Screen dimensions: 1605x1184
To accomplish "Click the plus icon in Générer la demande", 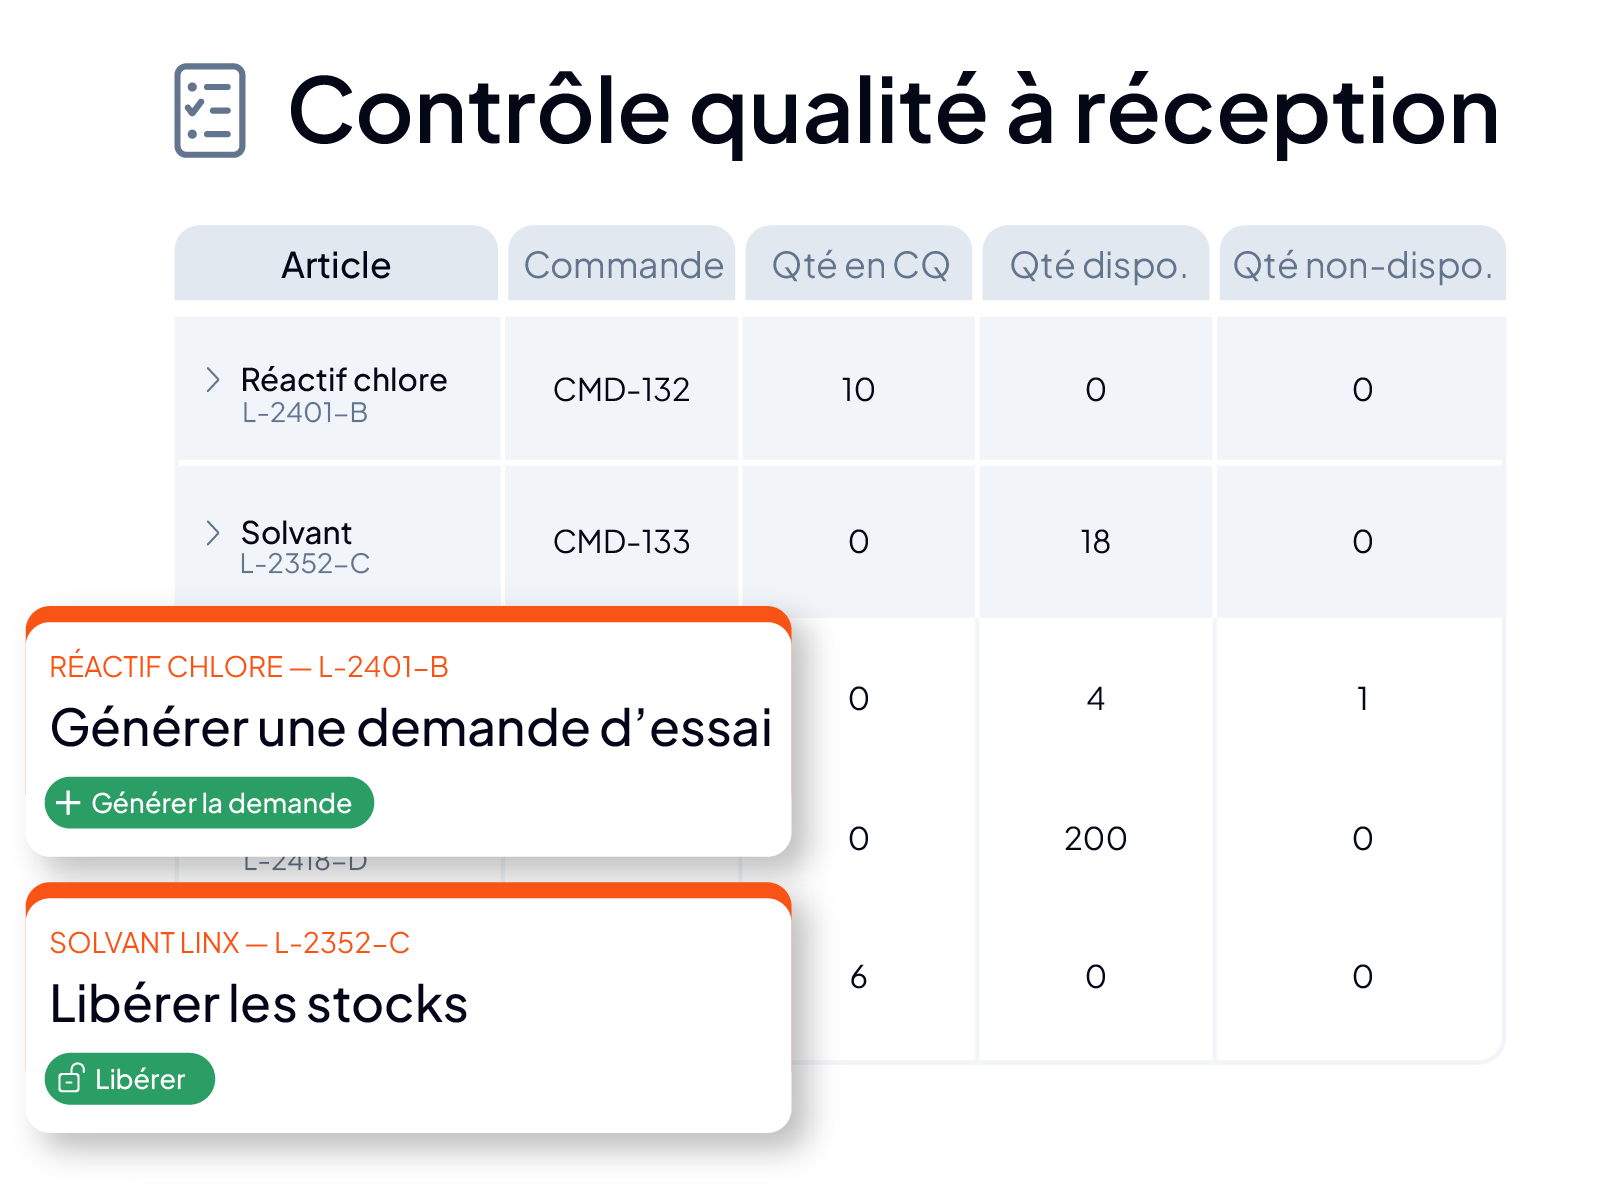I will click(x=68, y=803).
